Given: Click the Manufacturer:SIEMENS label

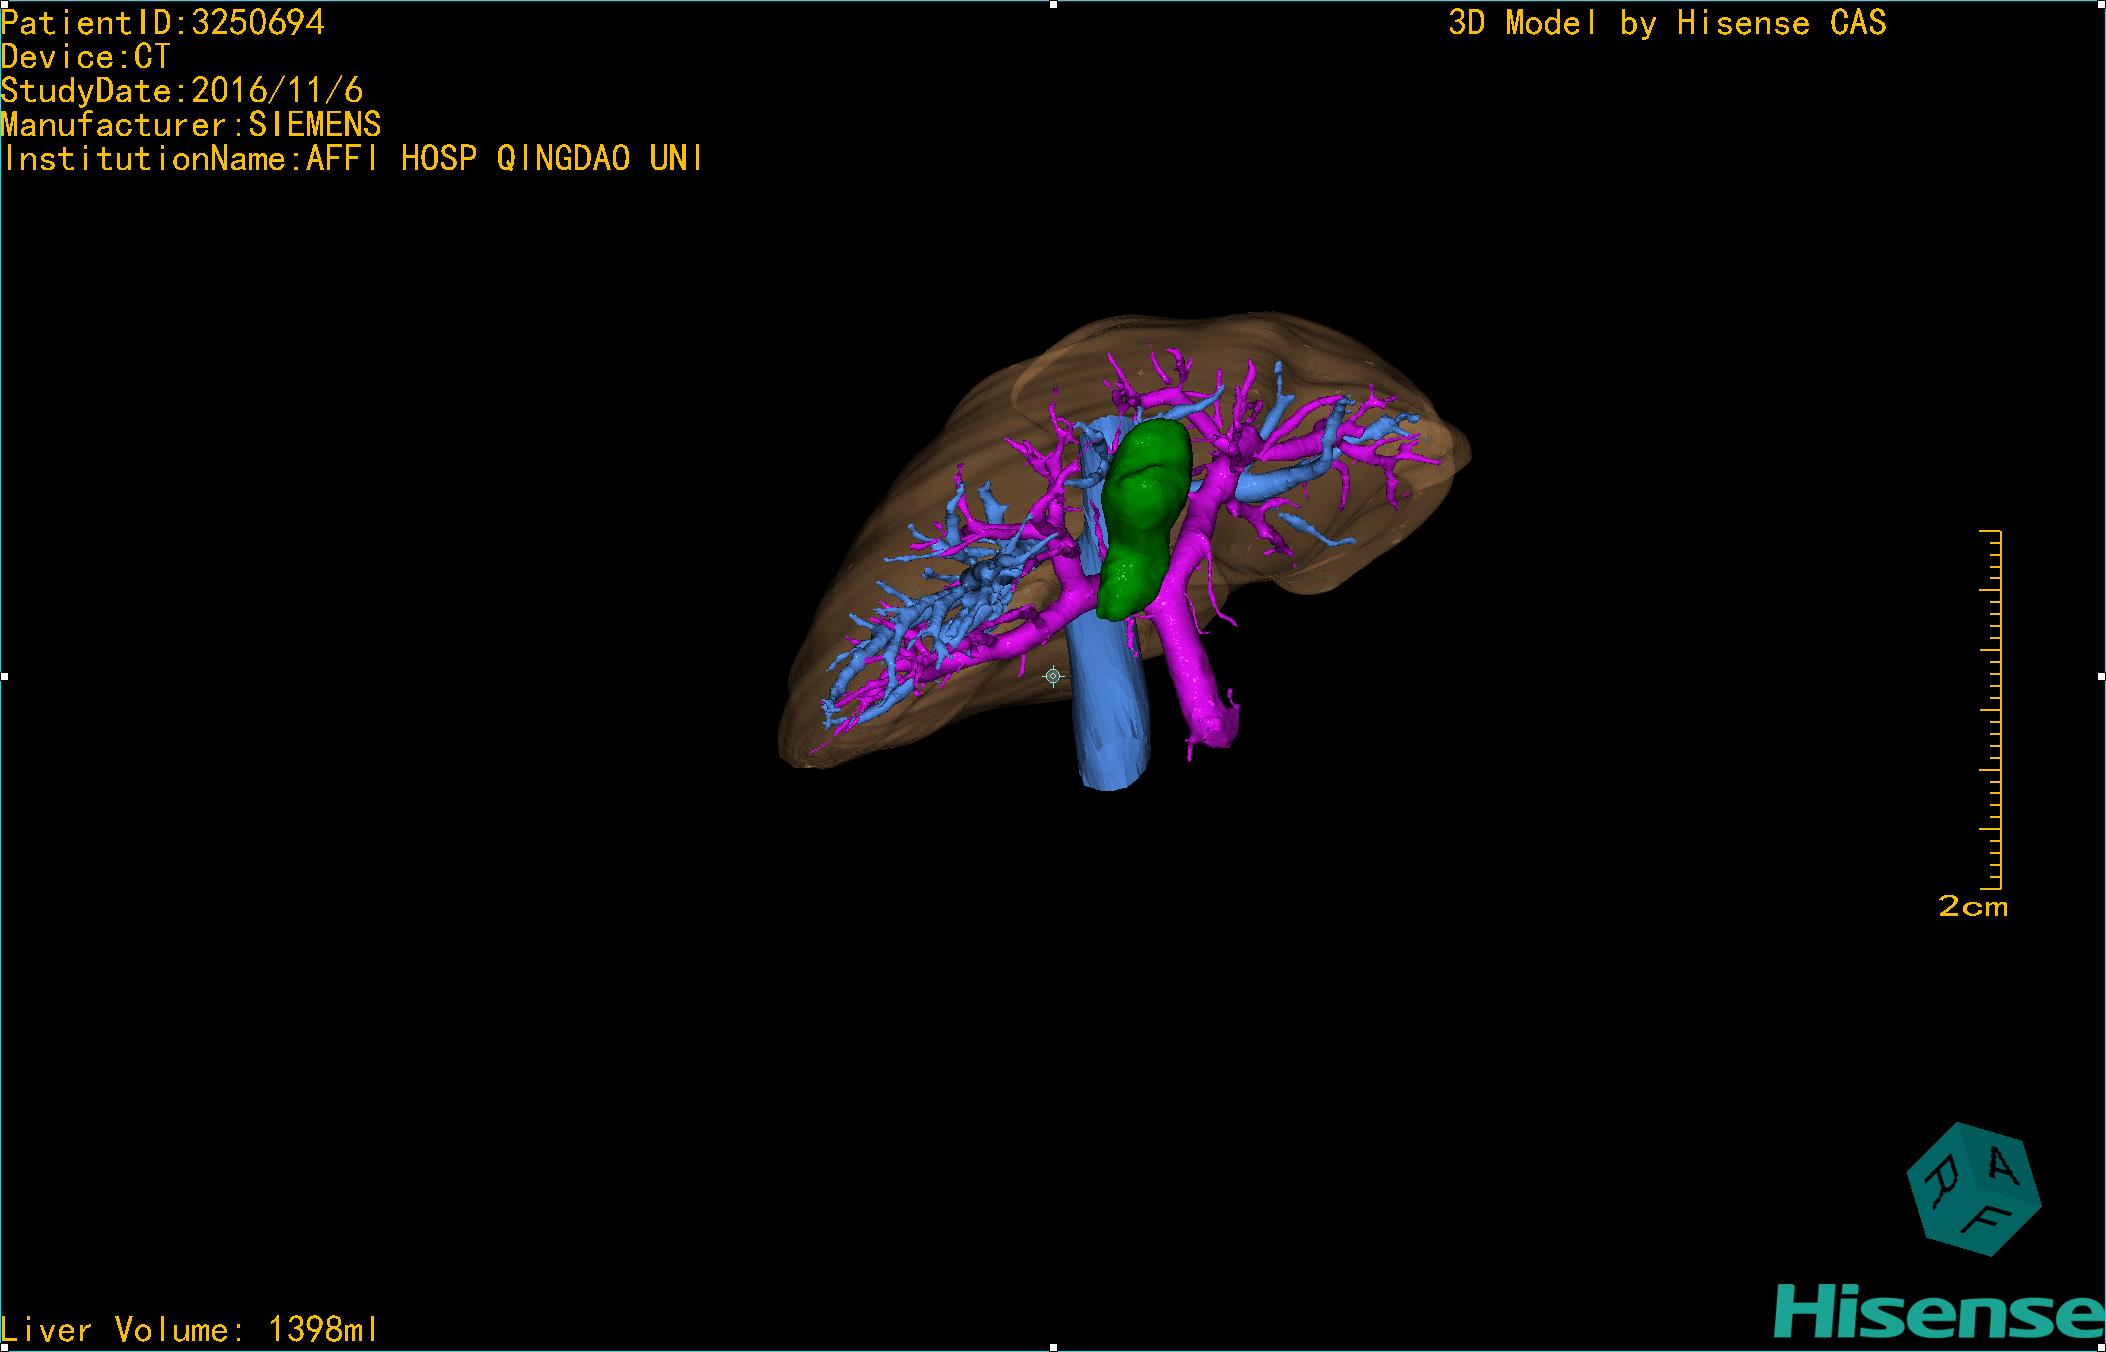Looking at the screenshot, I should (x=191, y=124).
